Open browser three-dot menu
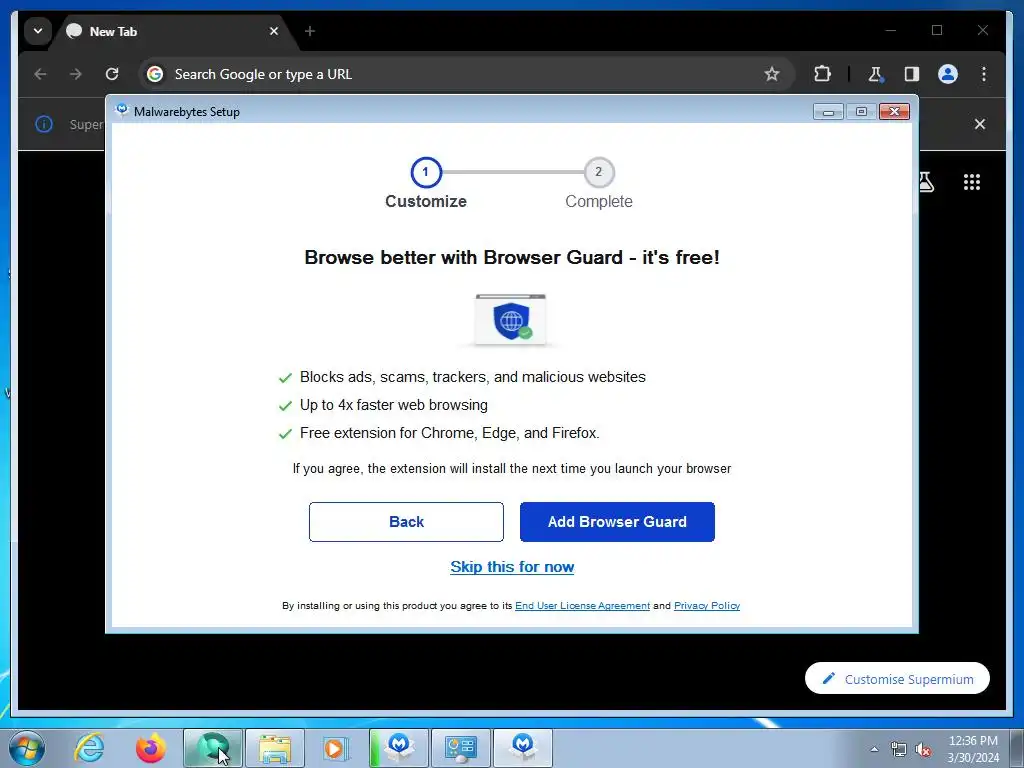Image resolution: width=1024 pixels, height=768 pixels. [x=984, y=74]
